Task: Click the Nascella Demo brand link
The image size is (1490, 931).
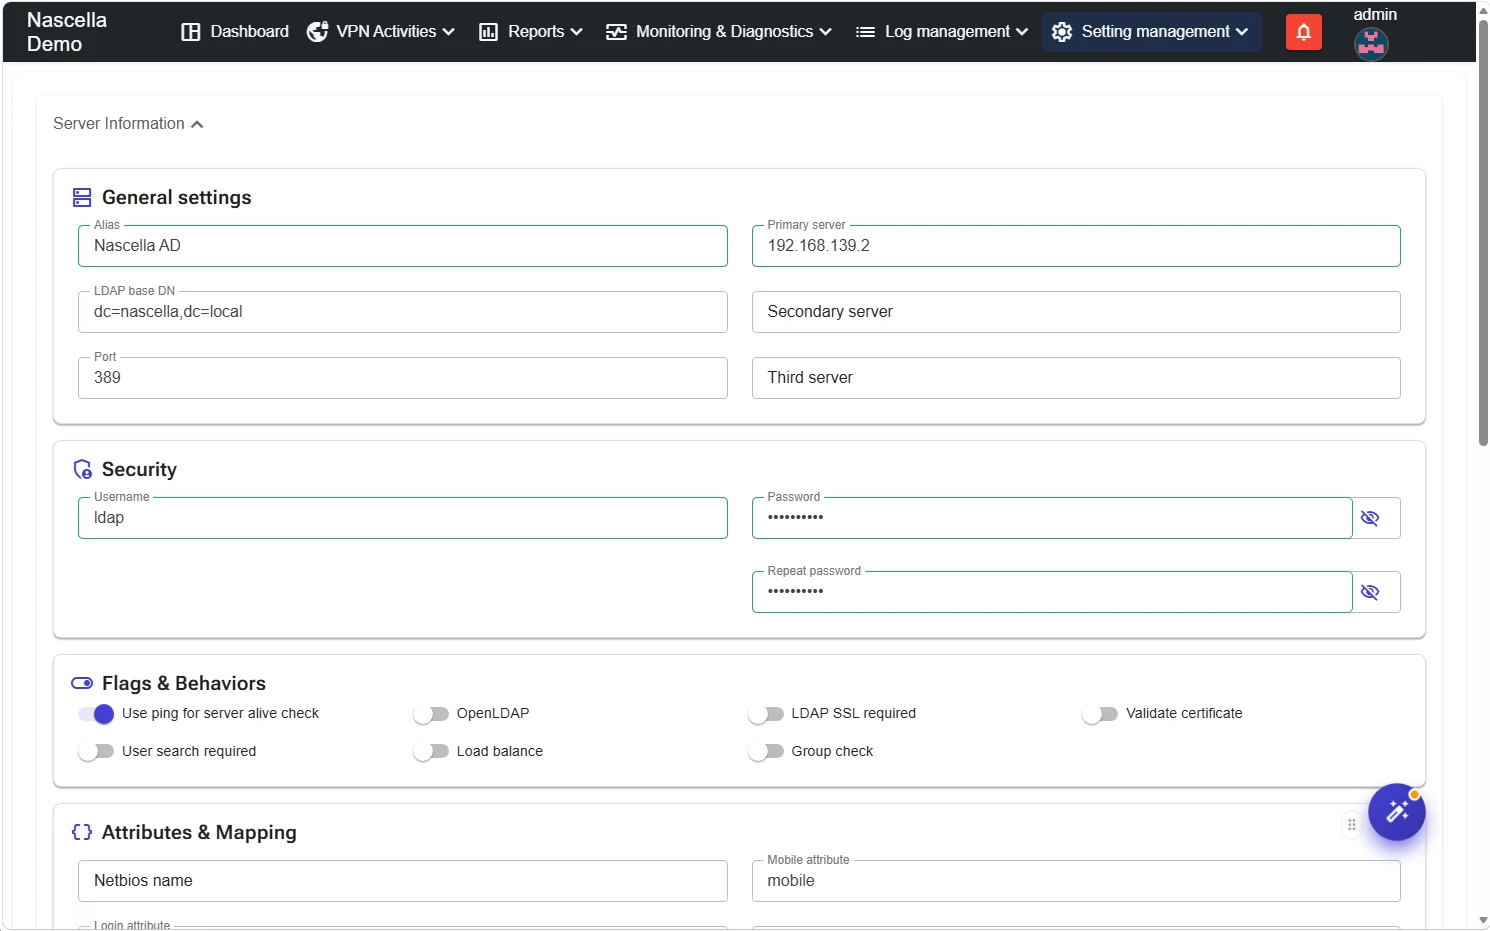Action: (67, 32)
